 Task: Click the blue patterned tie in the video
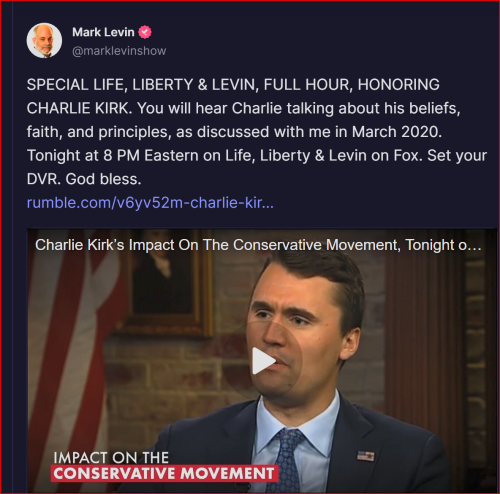pyautogui.click(x=287, y=460)
